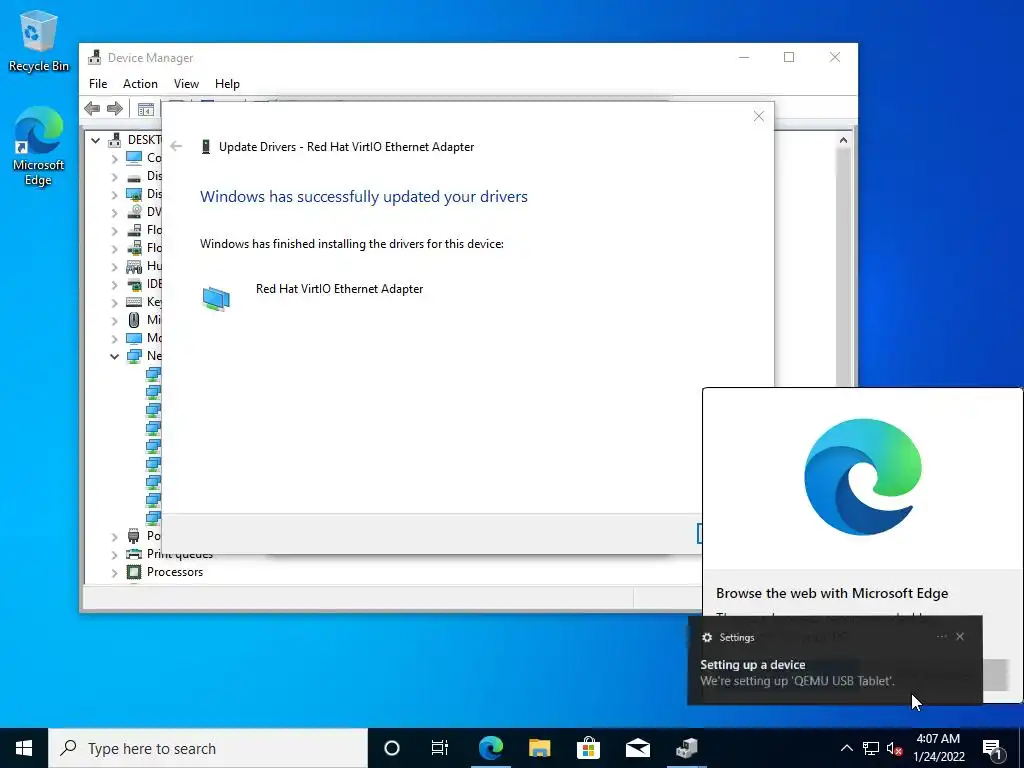This screenshot has width=1024, height=768.
Task: Open the Recycle Bin desktop icon
Action: pos(39,40)
